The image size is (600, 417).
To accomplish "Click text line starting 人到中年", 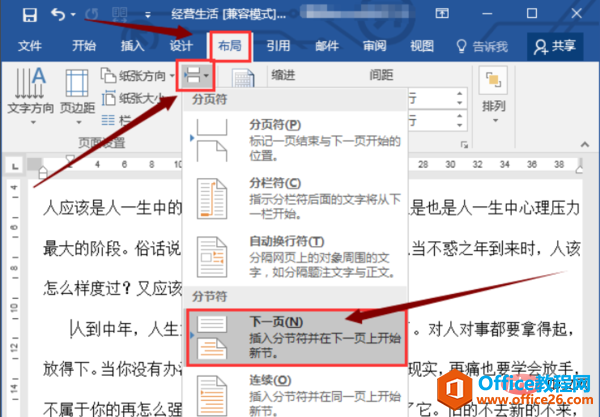I will (x=126, y=329).
